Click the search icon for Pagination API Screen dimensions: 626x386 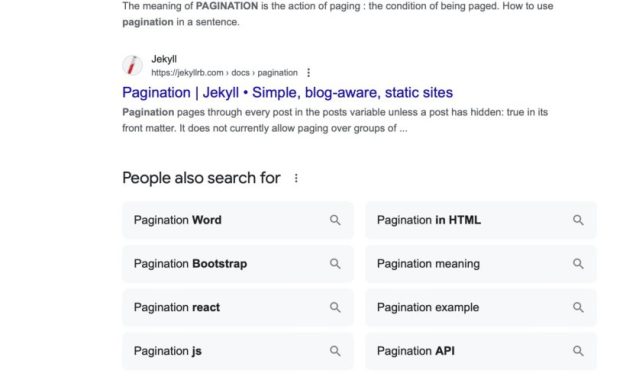[578, 351]
